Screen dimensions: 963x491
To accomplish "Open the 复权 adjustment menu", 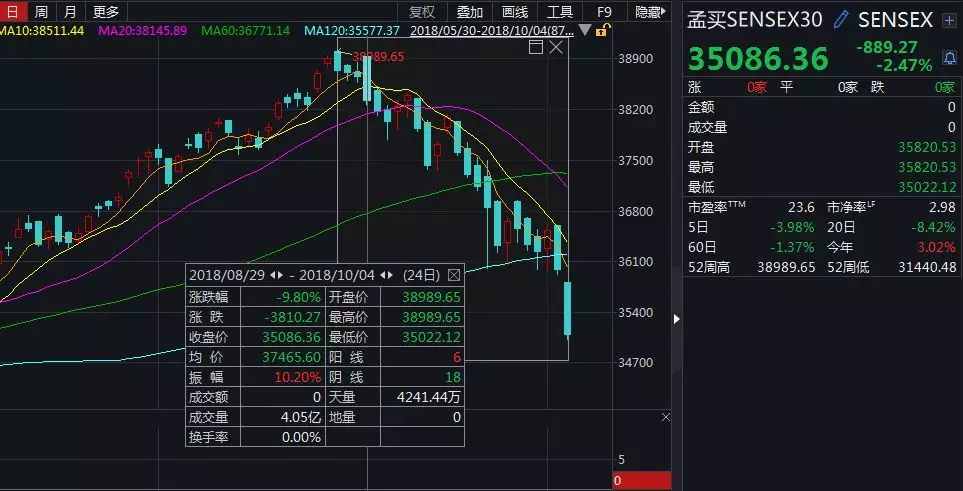I will coord(422,12).
